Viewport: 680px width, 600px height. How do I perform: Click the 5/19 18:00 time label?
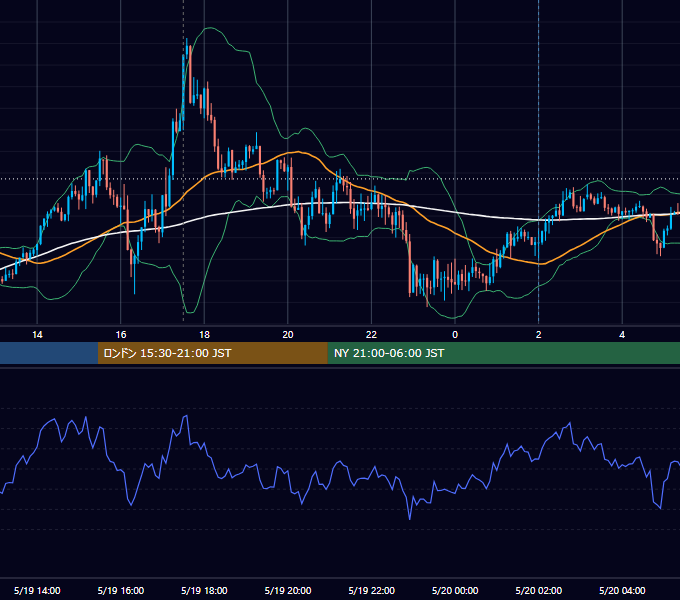[204, 590]
